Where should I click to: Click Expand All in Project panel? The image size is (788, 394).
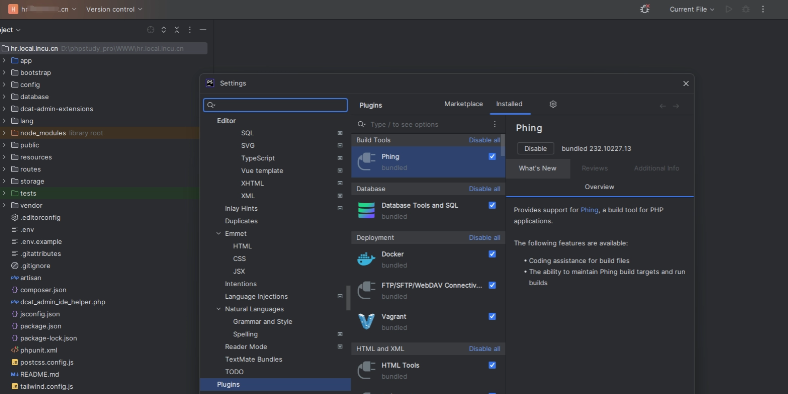[163, 30]
